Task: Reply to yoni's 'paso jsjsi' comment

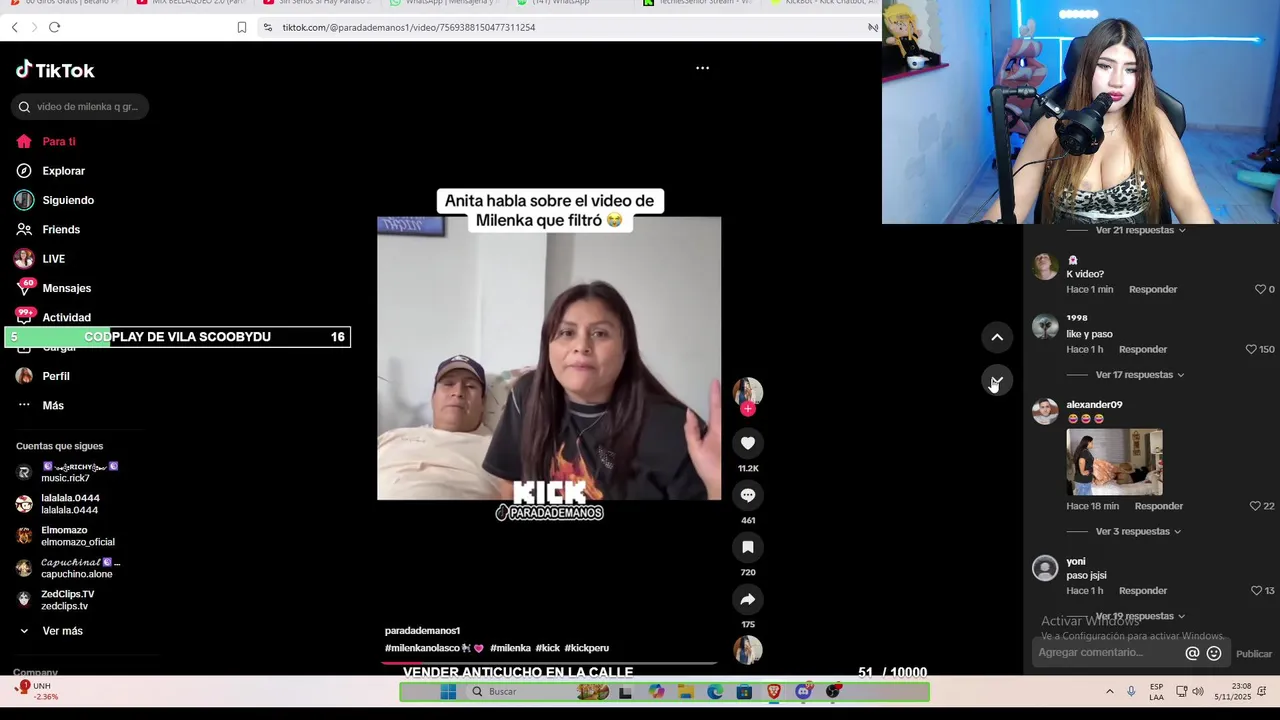Action: click(x=1143, y=591)
